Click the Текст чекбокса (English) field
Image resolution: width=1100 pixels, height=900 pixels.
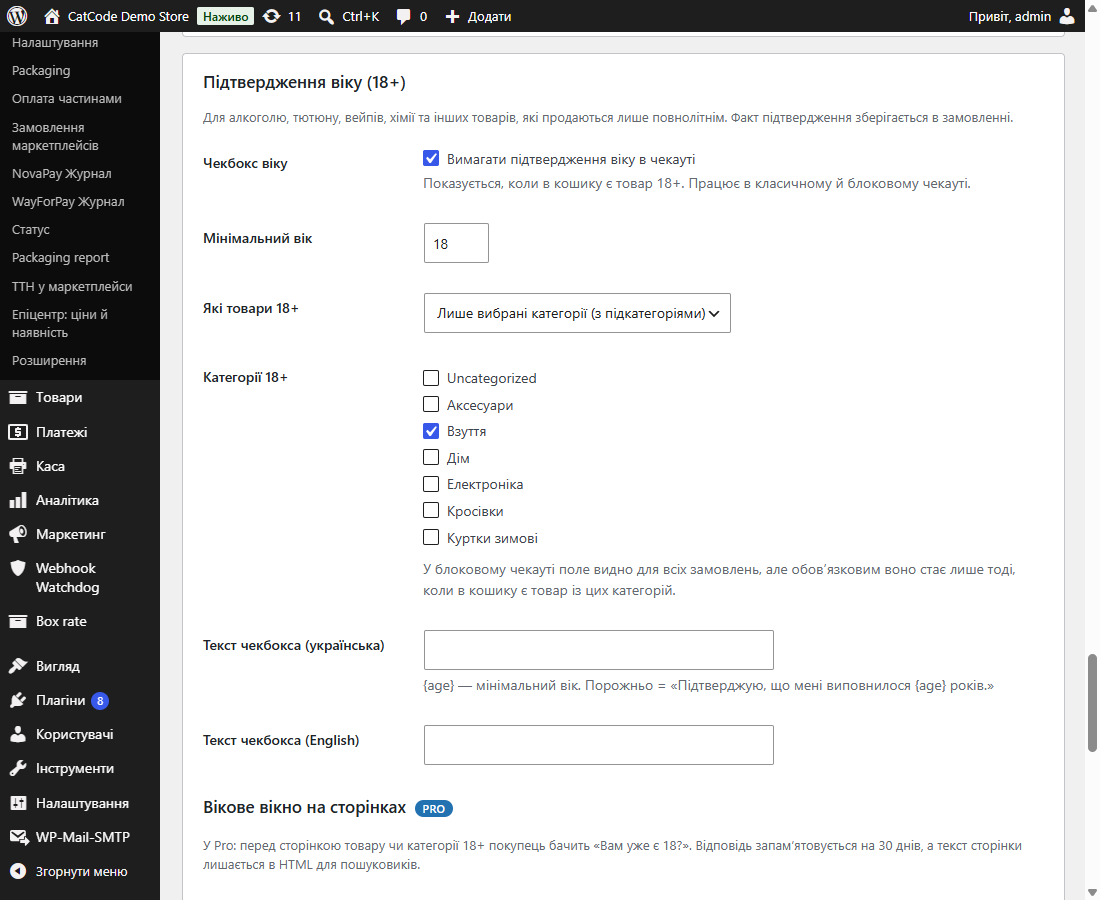(x=598, y=745)
